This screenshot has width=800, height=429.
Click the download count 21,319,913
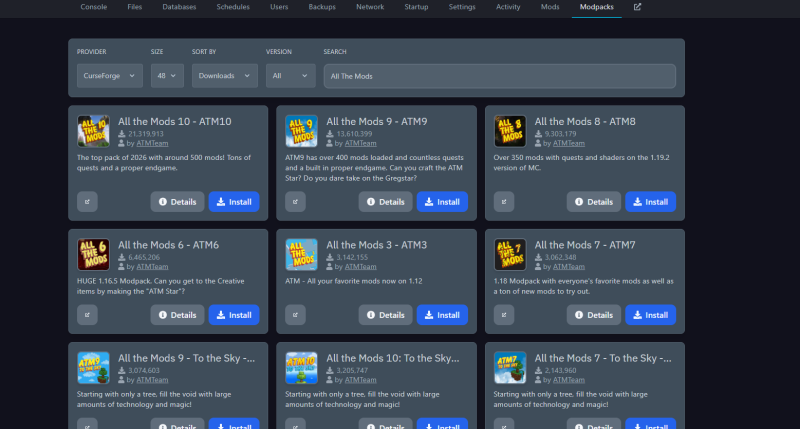pos(145,134)
